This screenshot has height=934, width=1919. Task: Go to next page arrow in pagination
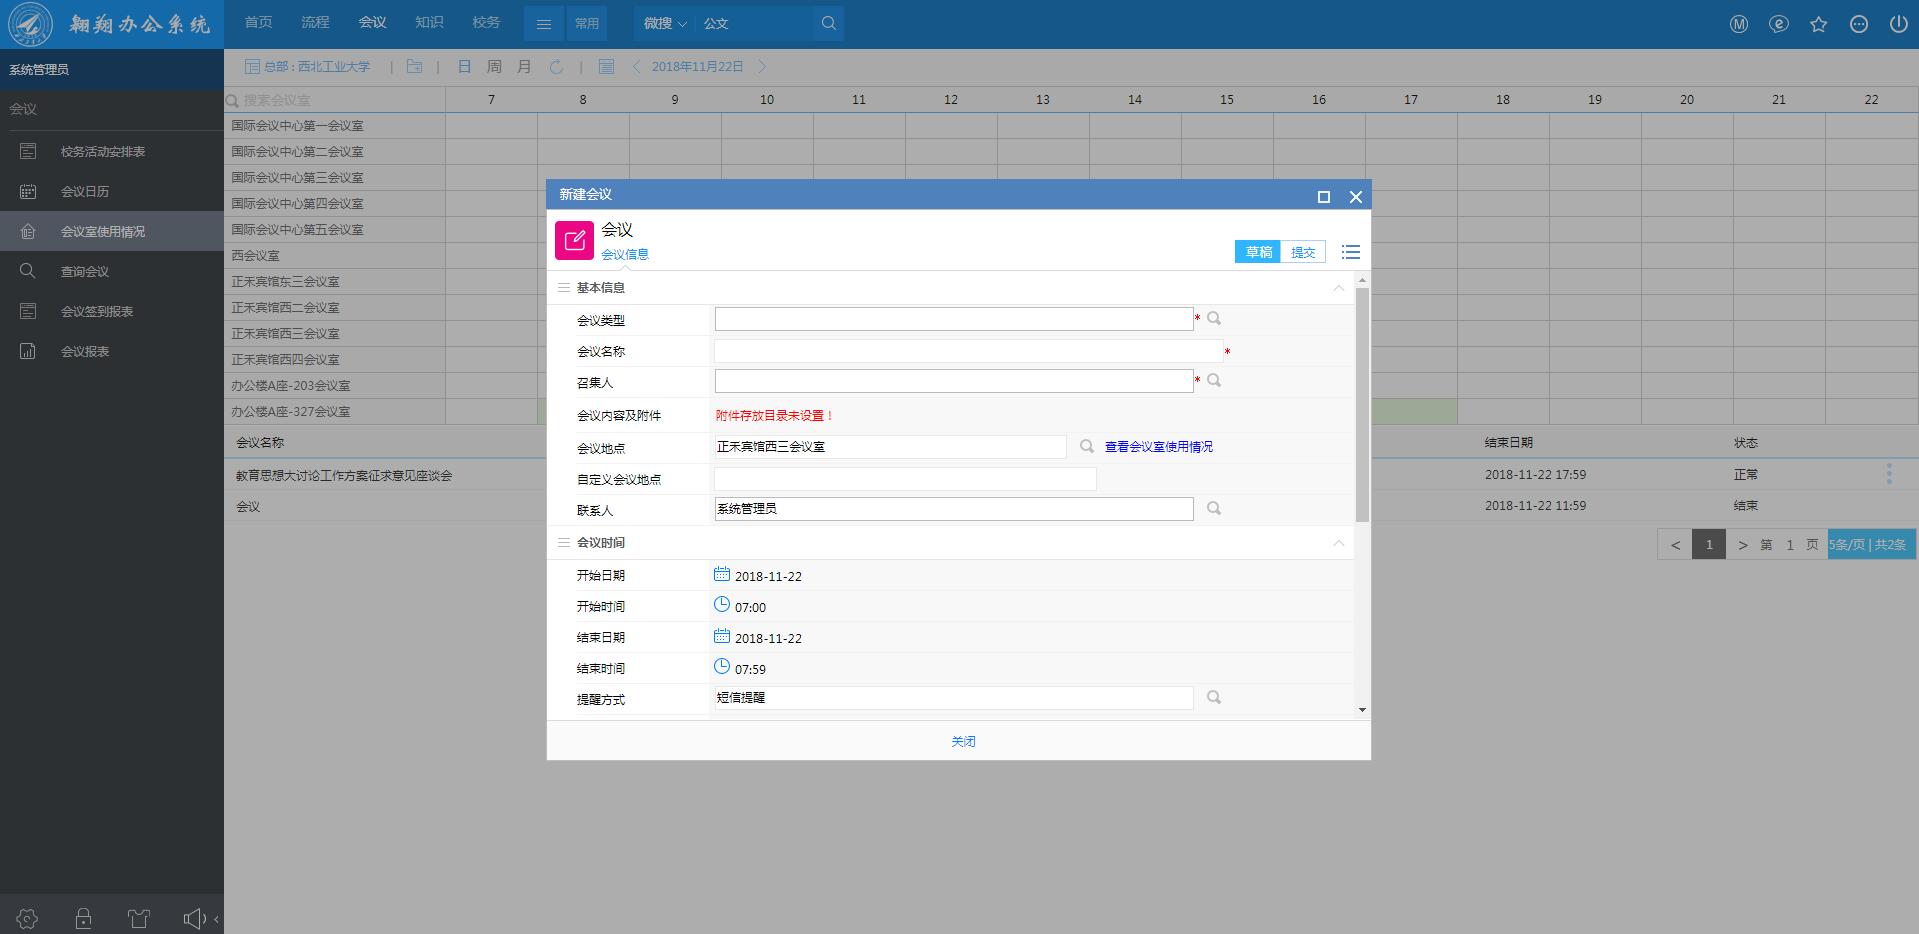(1743, 545)
